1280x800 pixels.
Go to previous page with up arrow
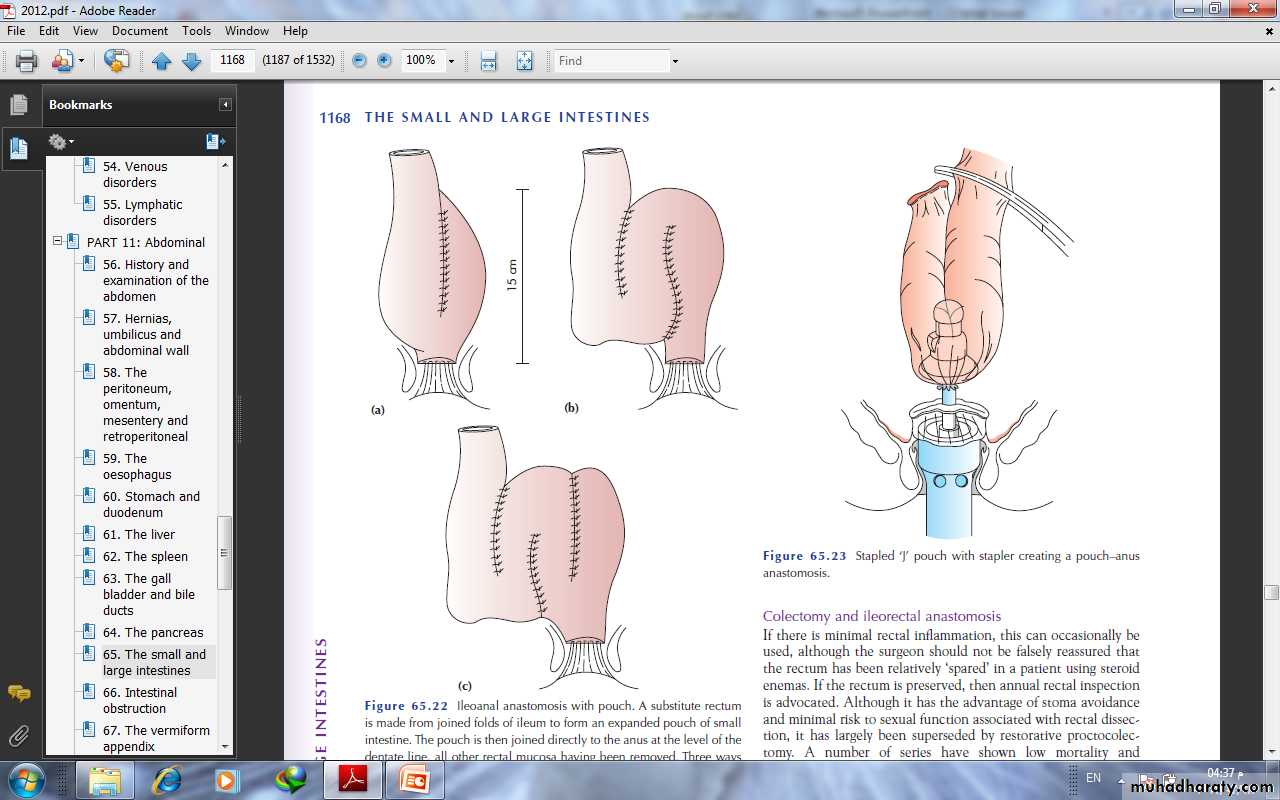coord(161,61)
